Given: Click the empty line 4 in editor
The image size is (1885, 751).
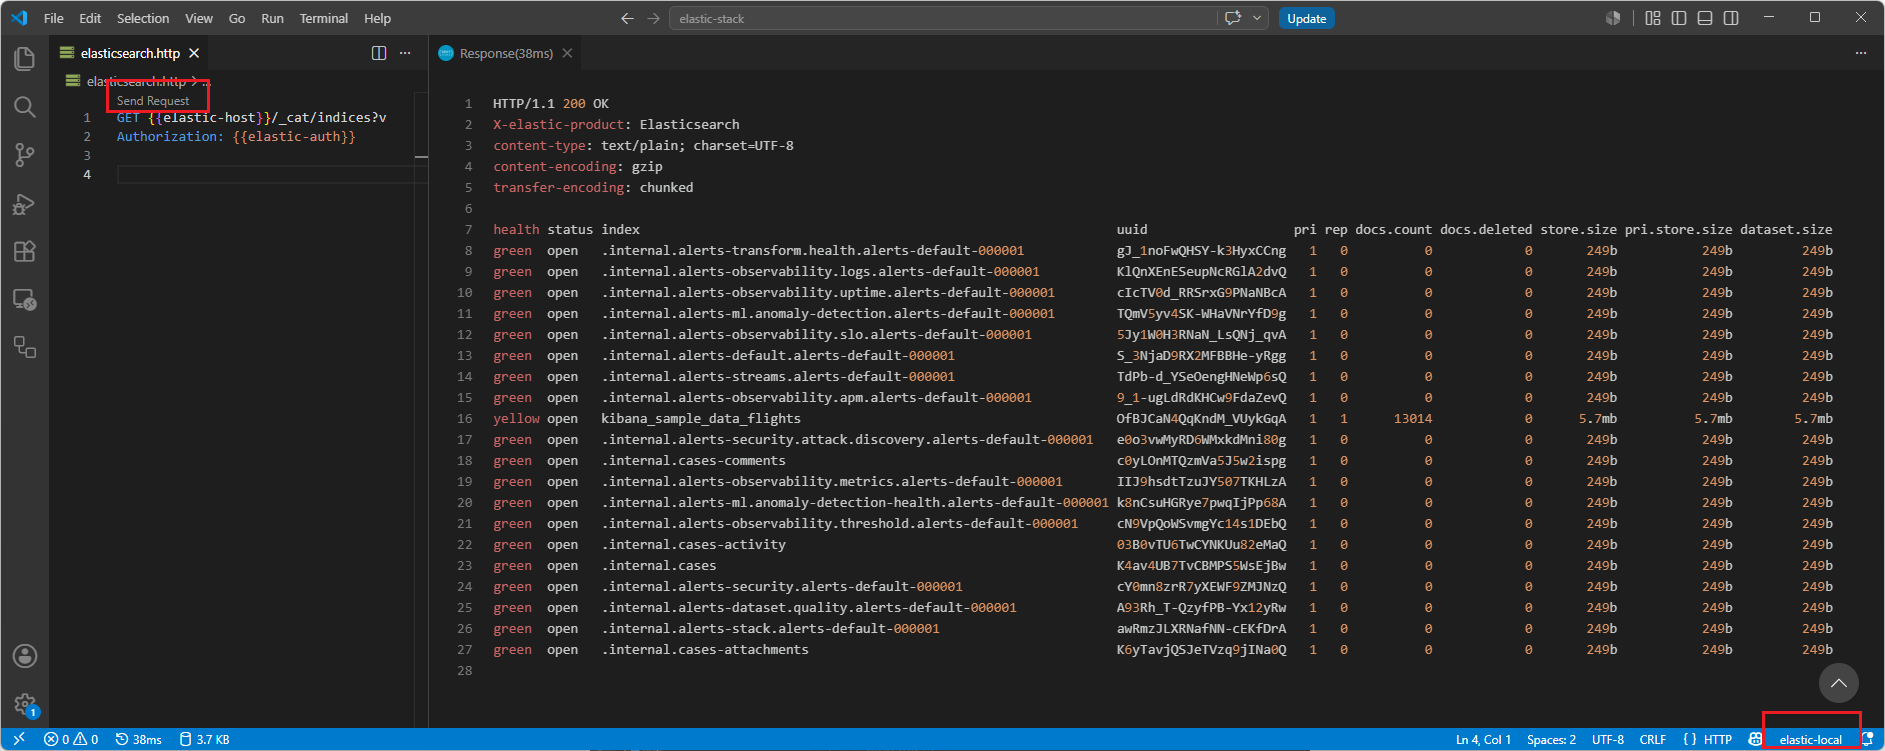Looking at the screenshot, I should click(x=270, y=175).
